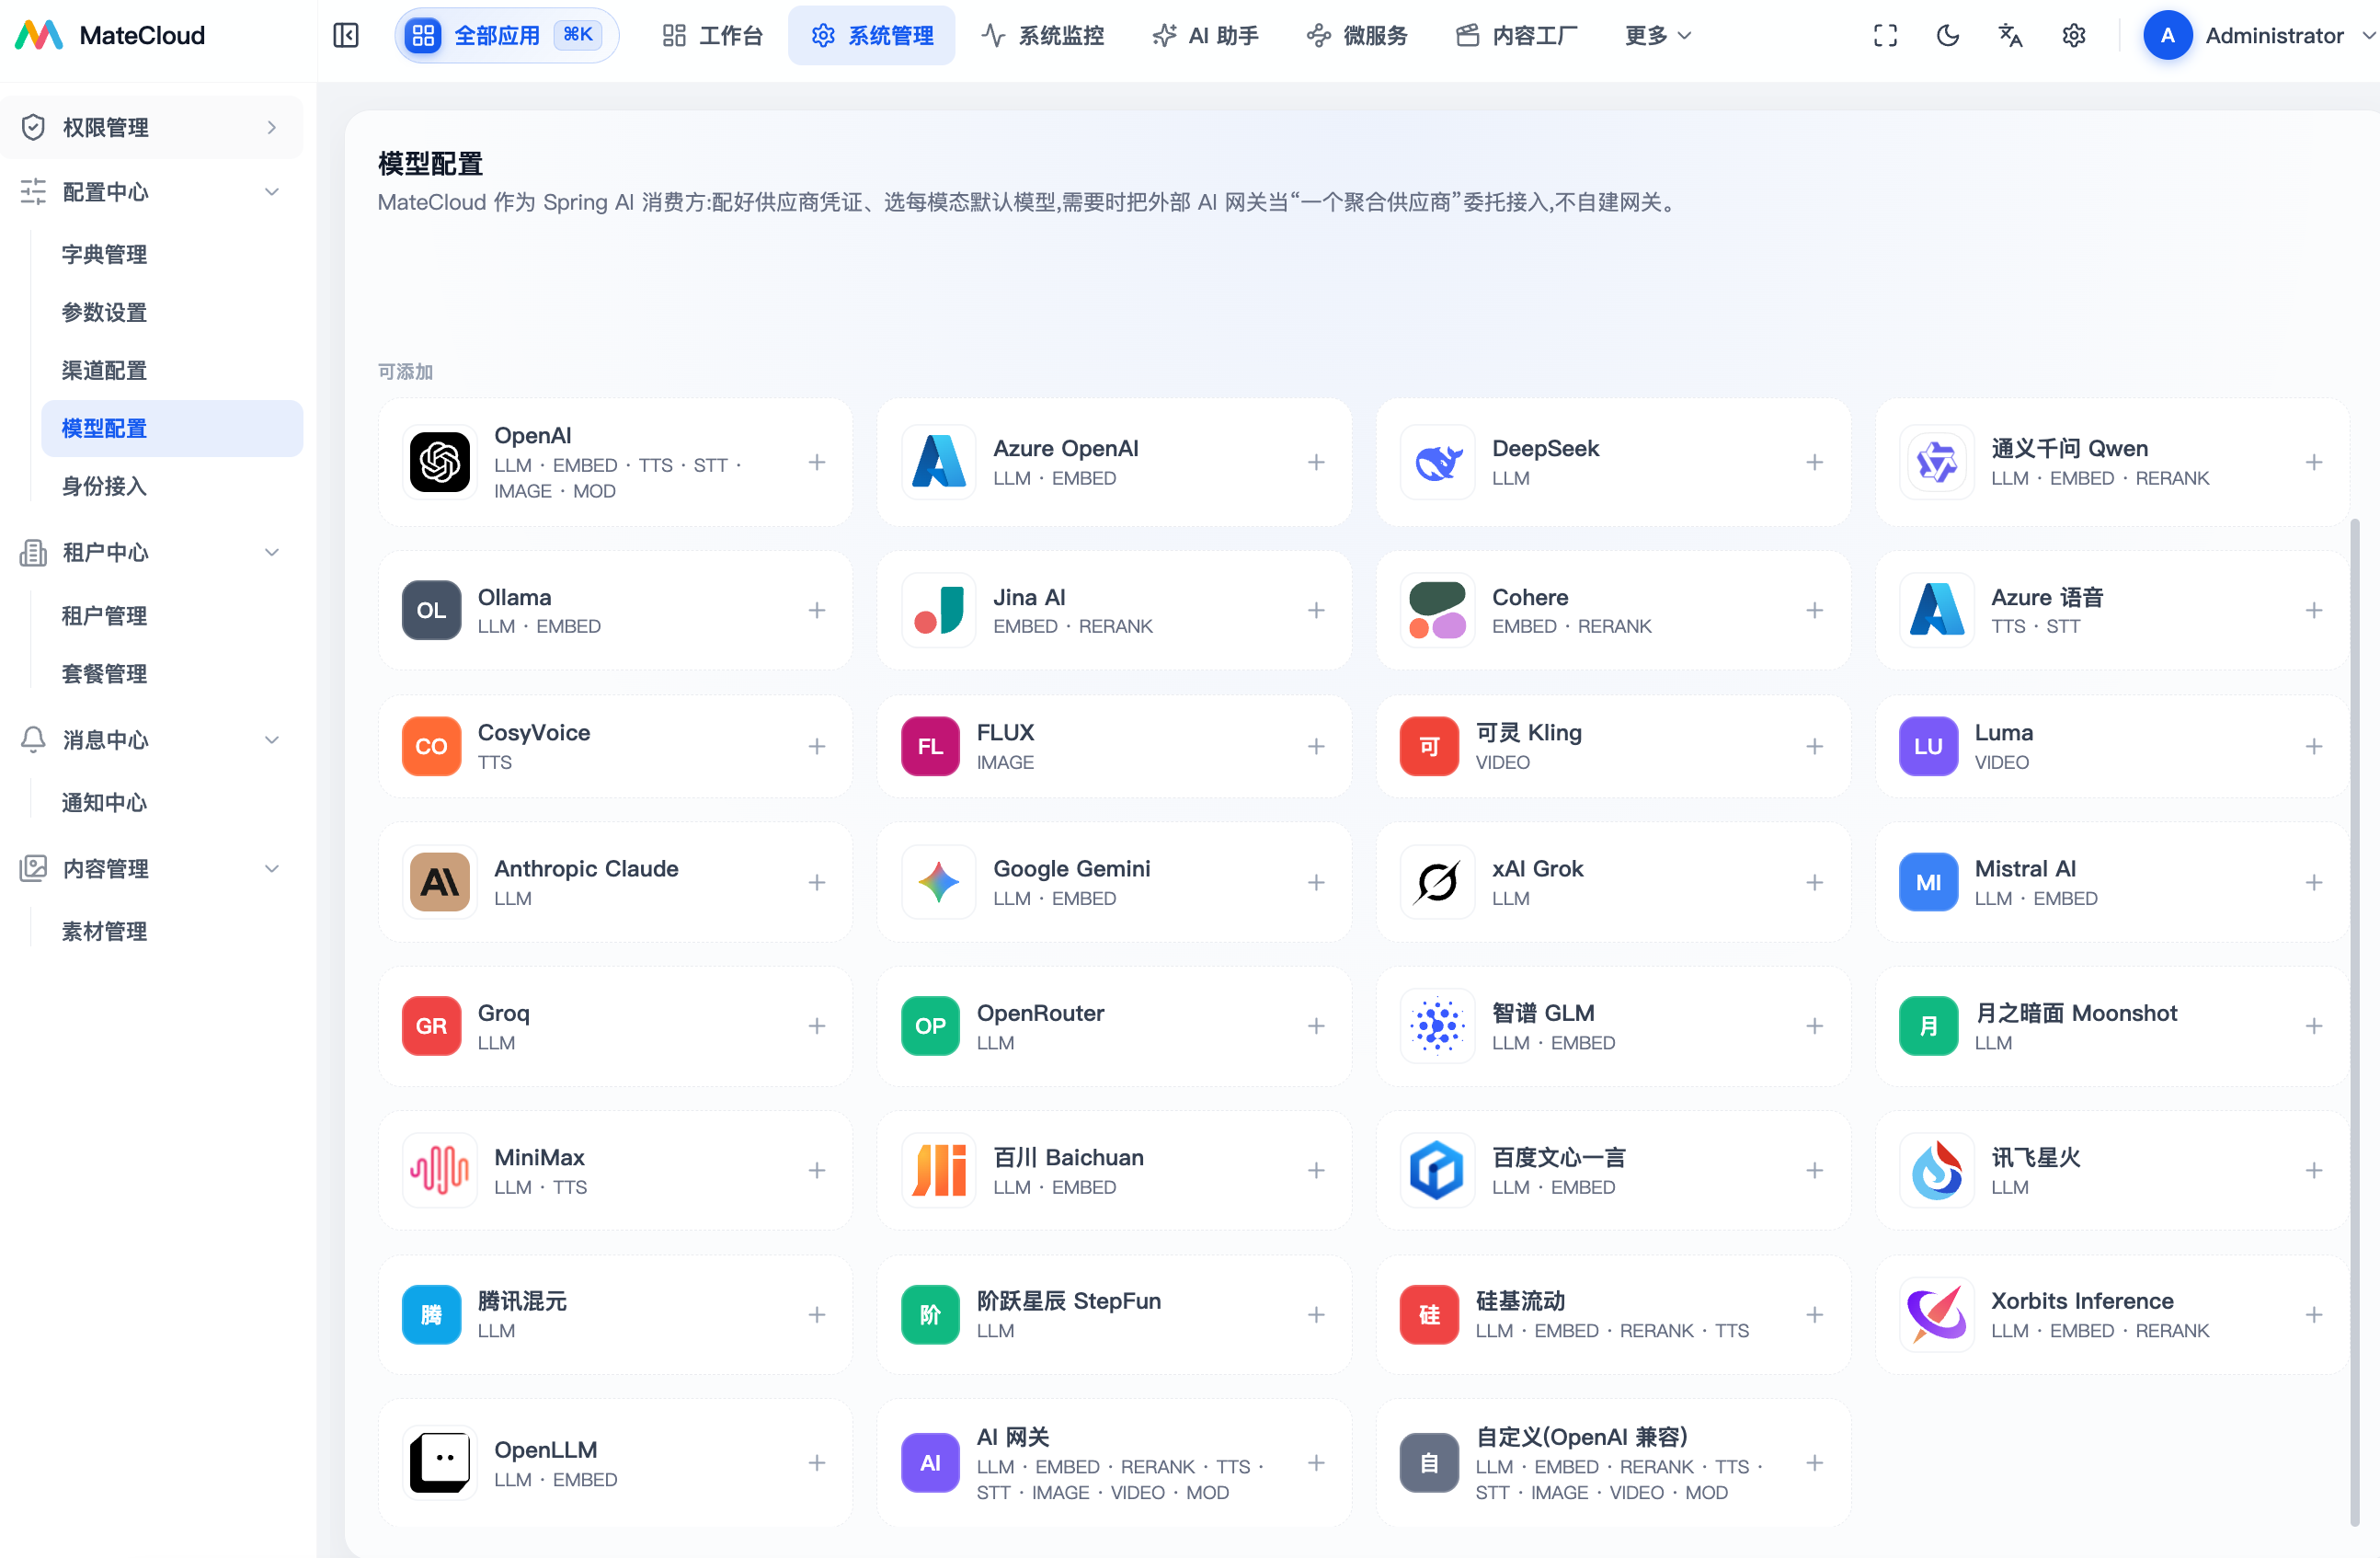
Task: Open 素材管理 in the sidebar
Action: point(172,931)
